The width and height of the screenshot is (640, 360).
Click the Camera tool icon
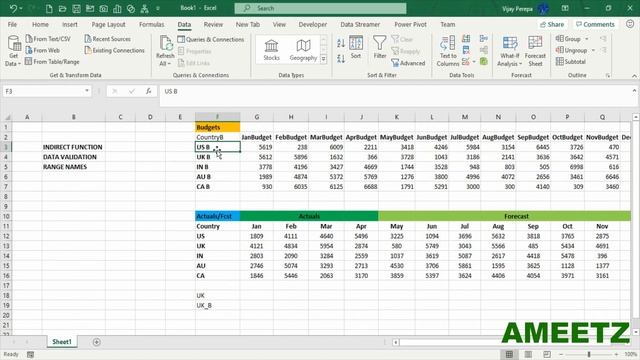pos(104,8)
